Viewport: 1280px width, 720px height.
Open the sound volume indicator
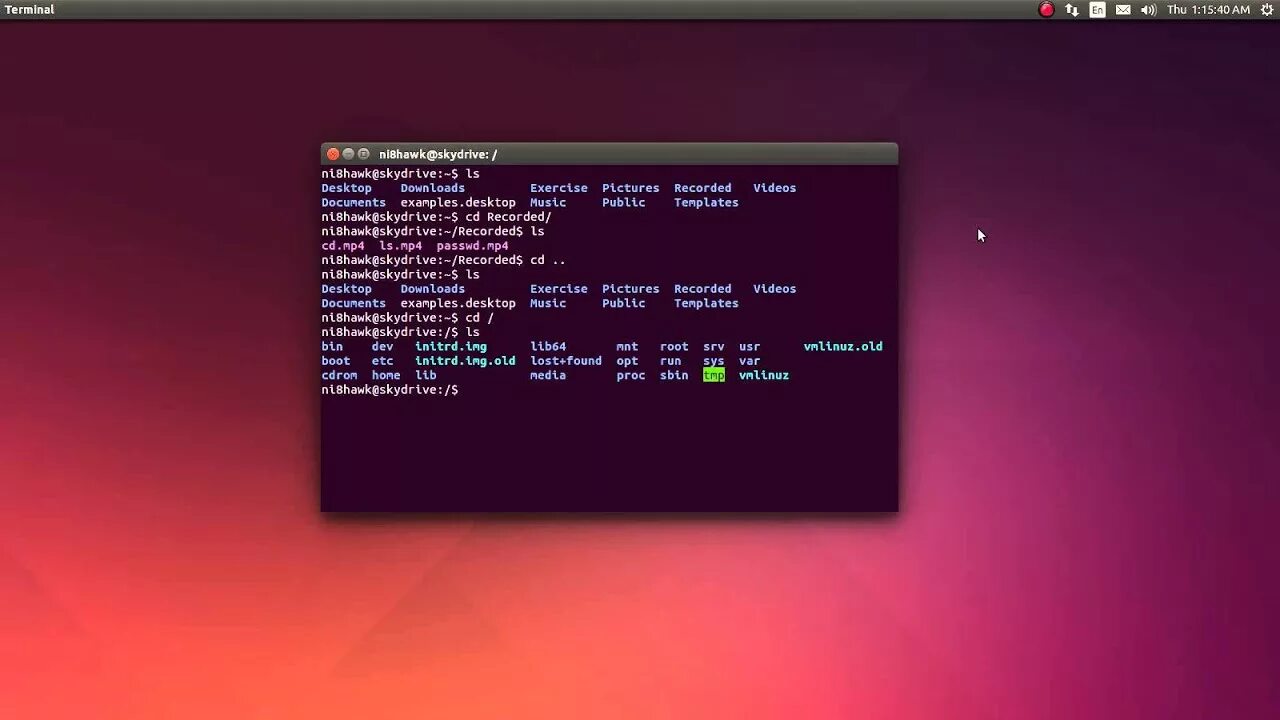(1148, 10)
